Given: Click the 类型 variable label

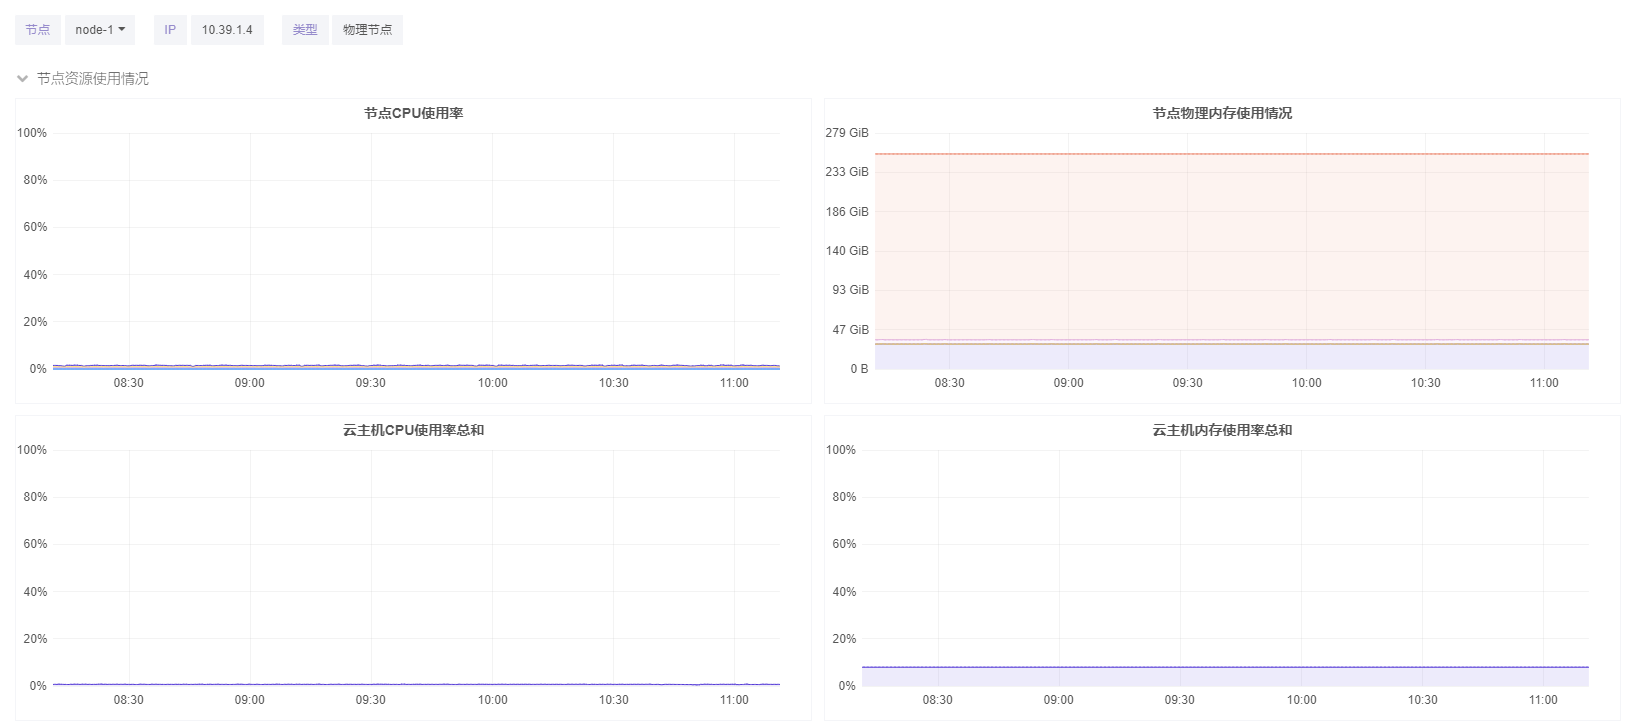Looking at the screenshot, I should coord(305,30).
